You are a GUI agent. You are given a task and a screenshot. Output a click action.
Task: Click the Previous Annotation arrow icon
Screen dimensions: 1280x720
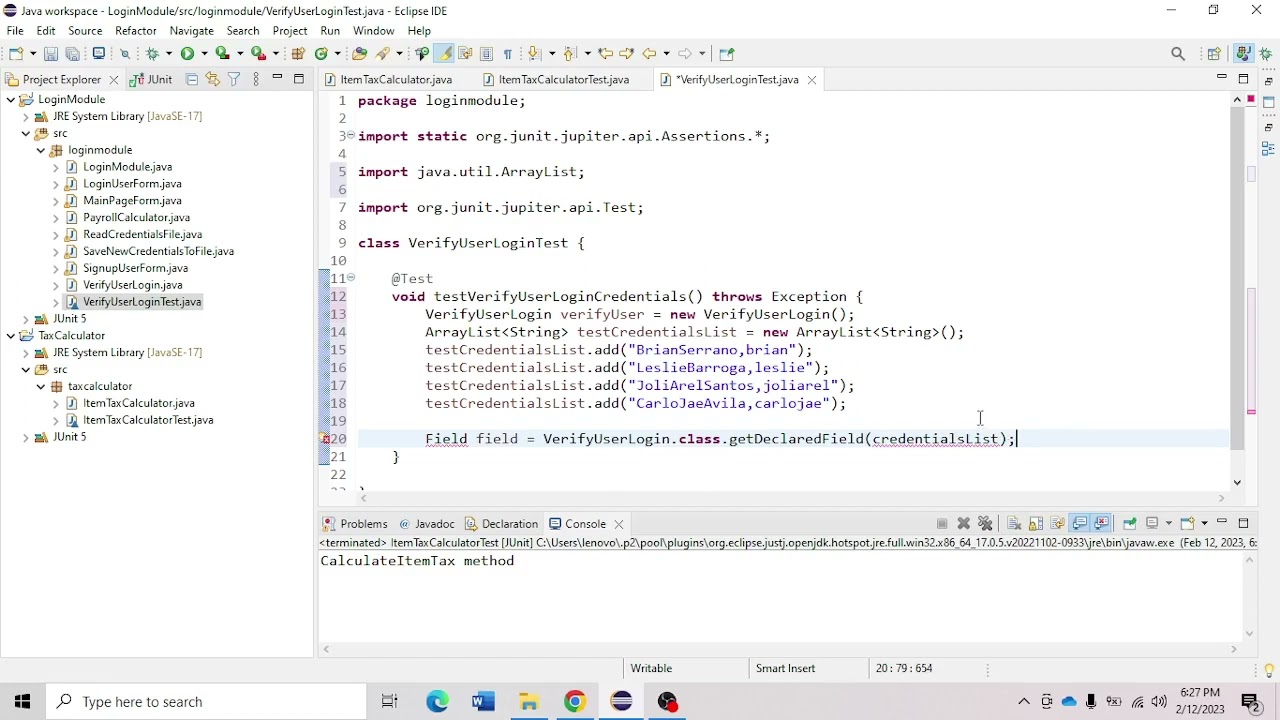(570, 54)
